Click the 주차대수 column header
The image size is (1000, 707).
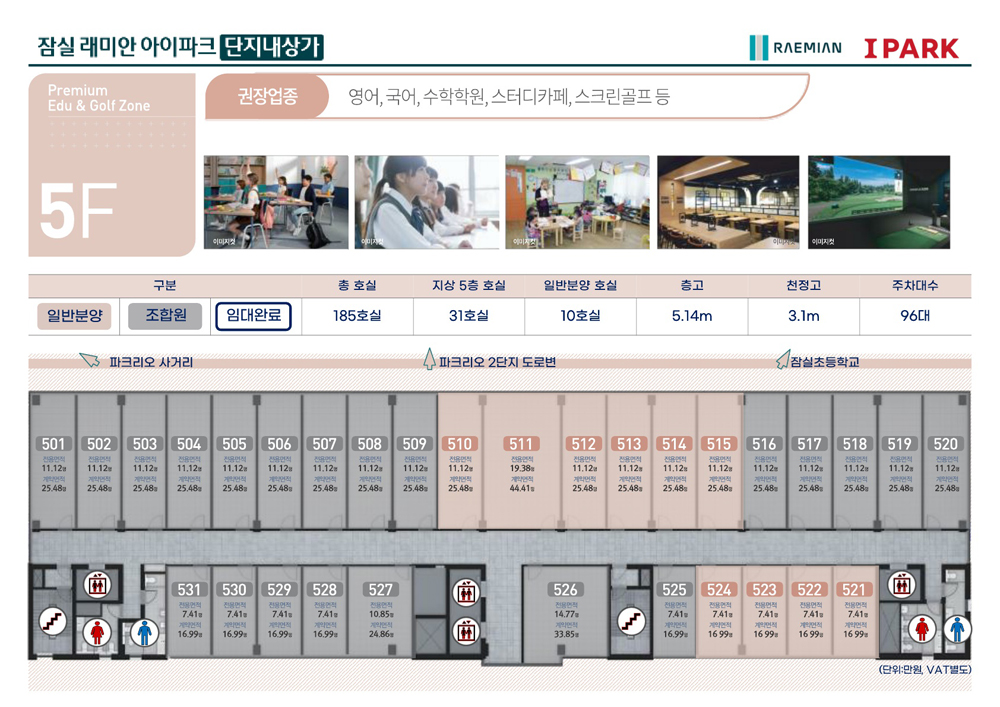pyautogui.click(x=915, y=286)
